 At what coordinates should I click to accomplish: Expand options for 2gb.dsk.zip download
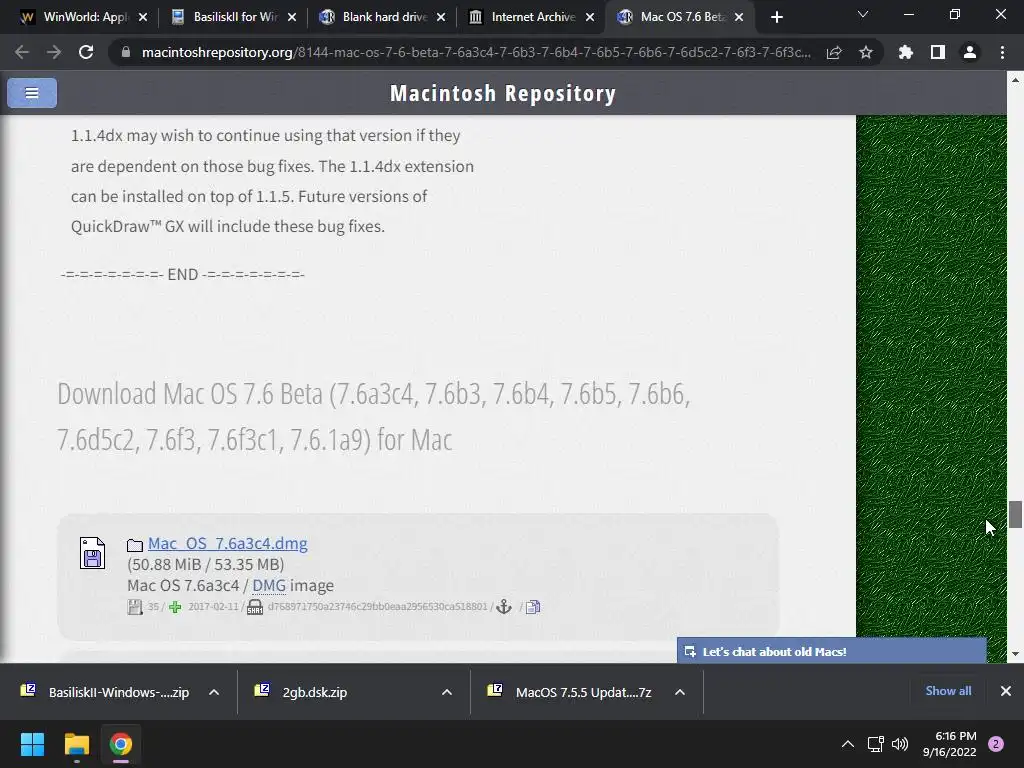(x=447, y=692)
